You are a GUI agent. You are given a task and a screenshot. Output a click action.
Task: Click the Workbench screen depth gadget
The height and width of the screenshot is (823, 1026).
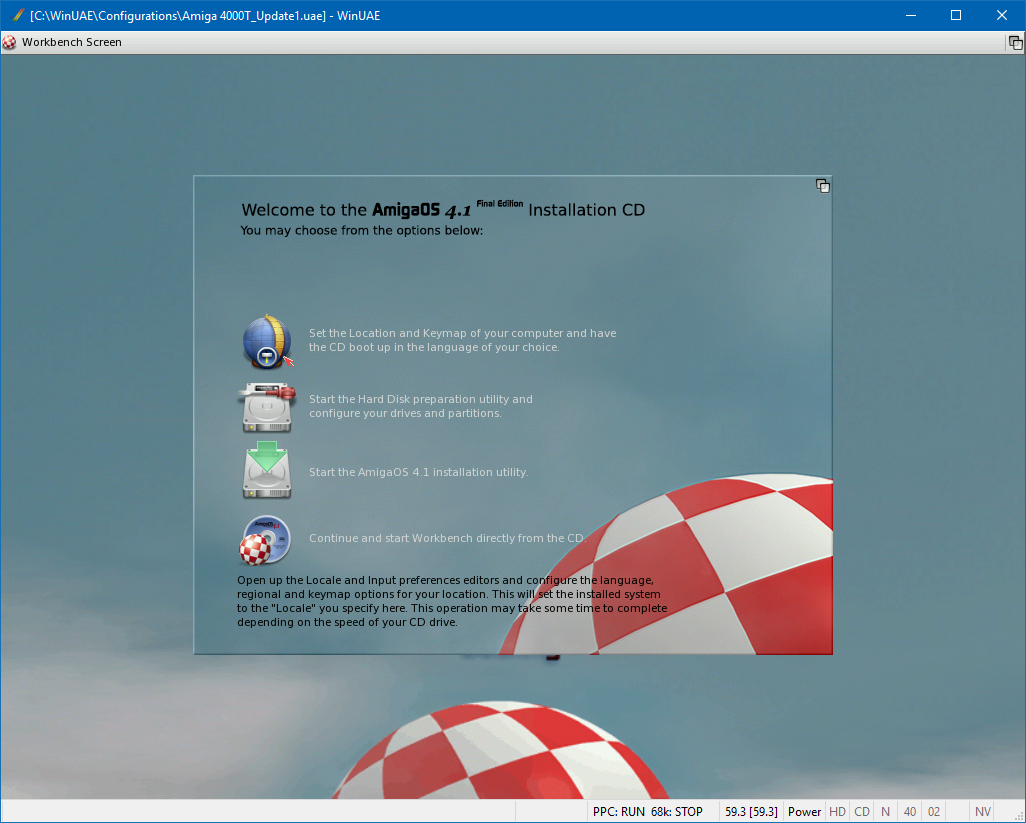click(1015, 42)
